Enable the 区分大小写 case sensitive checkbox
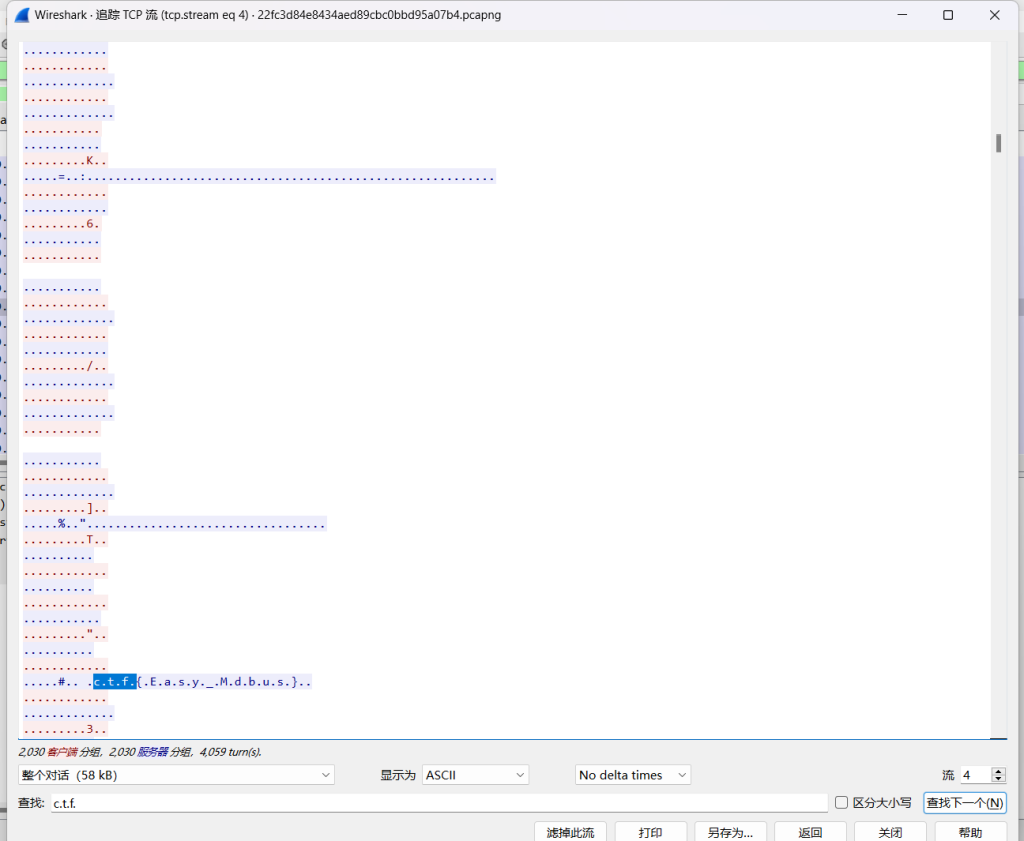Screen dimensions: 1024x841 (x=841, y=803)
